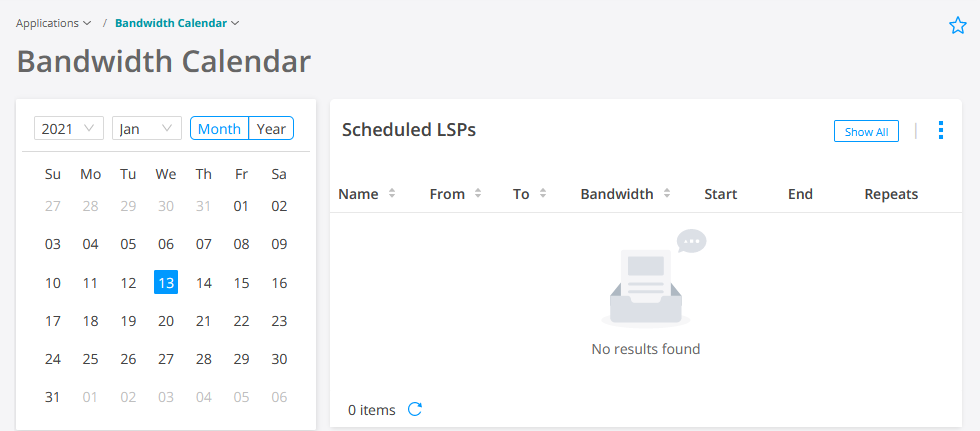Open the Jan month dropdown

click(146, 129)
